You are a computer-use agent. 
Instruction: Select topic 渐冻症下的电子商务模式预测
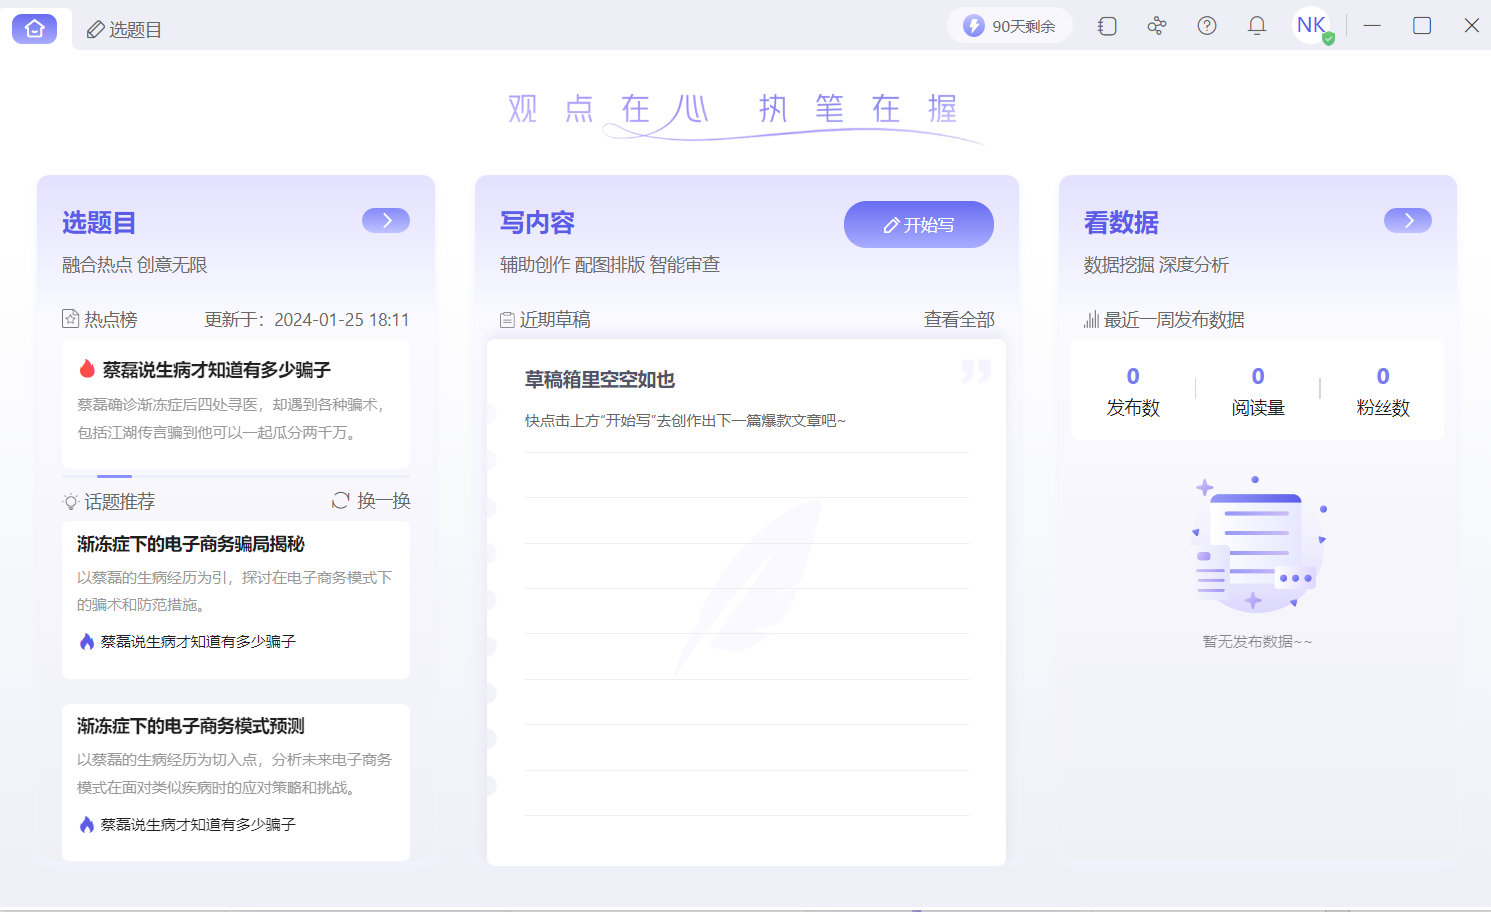[236, 782]
